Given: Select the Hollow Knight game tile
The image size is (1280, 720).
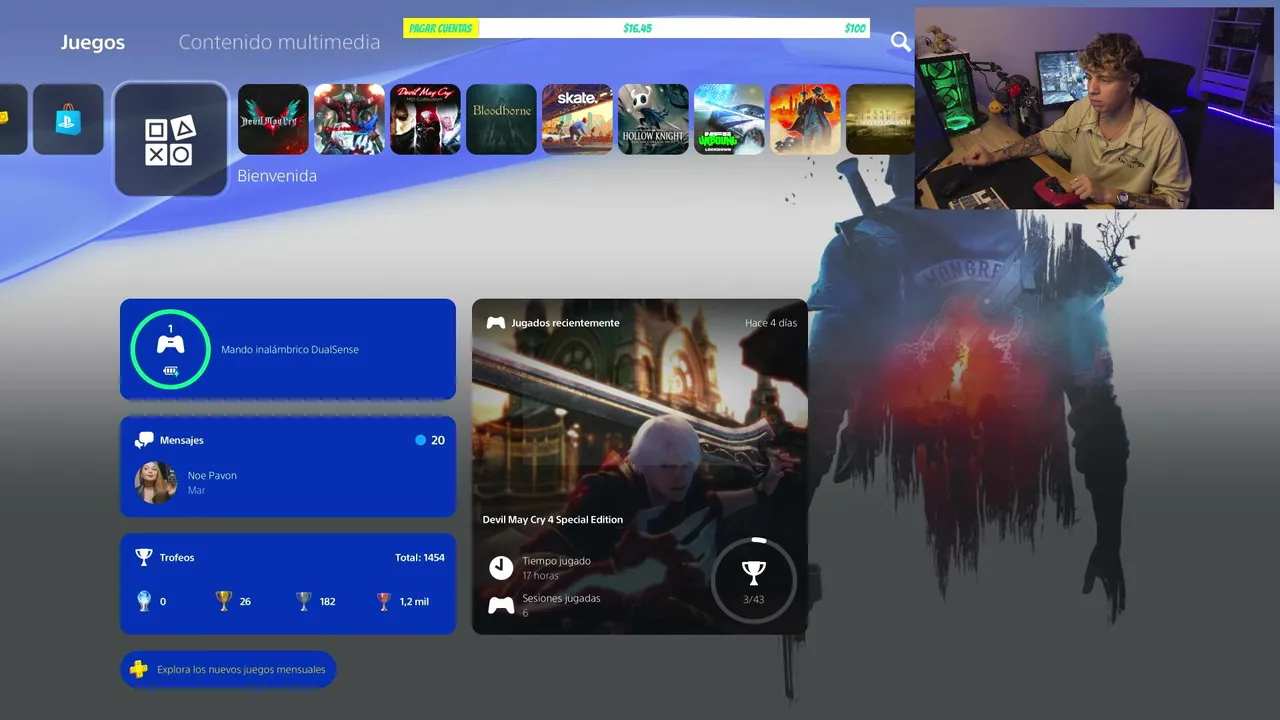Looking at the screenshot, I should (653, 119).
